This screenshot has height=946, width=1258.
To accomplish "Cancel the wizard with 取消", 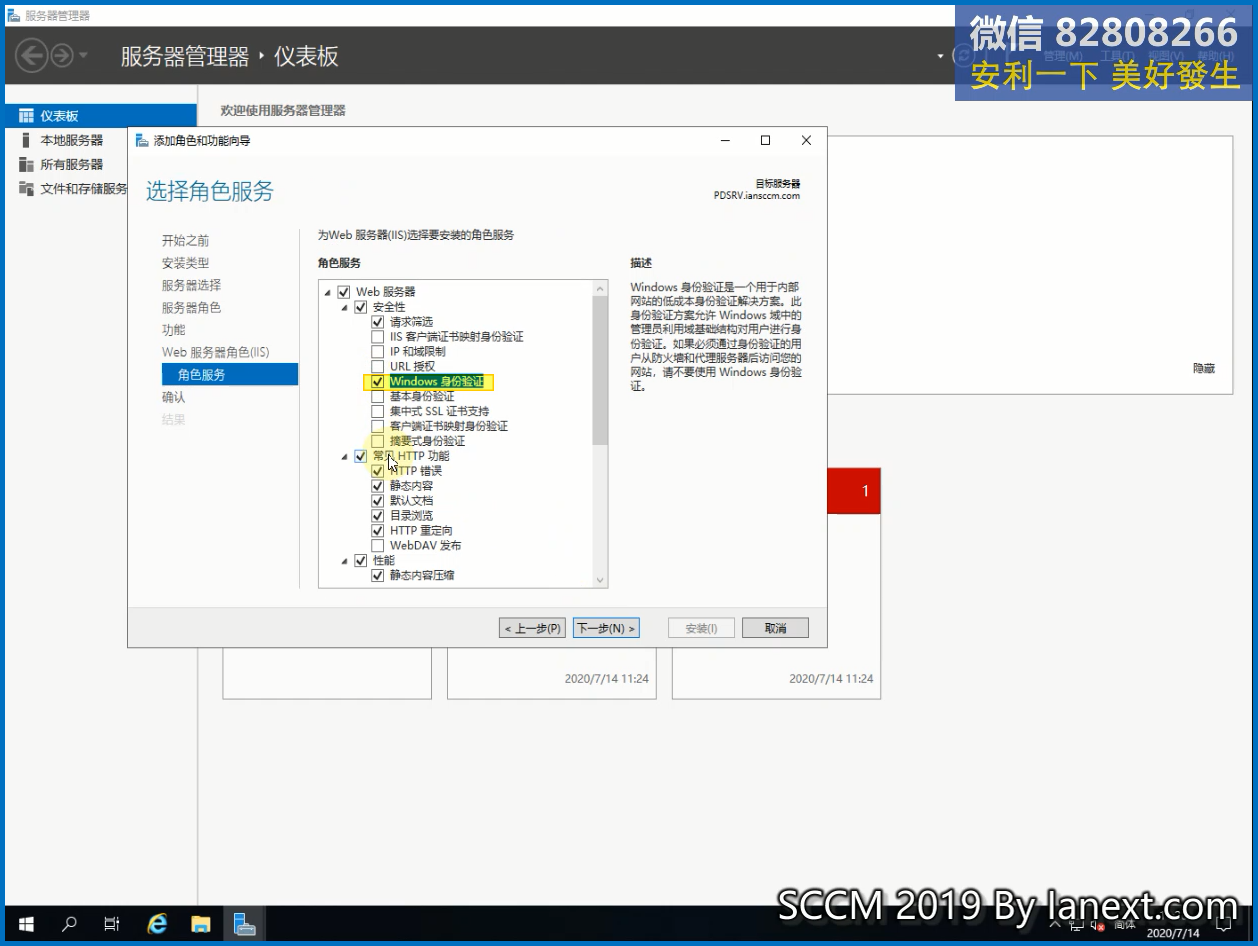I will (775, 628).
